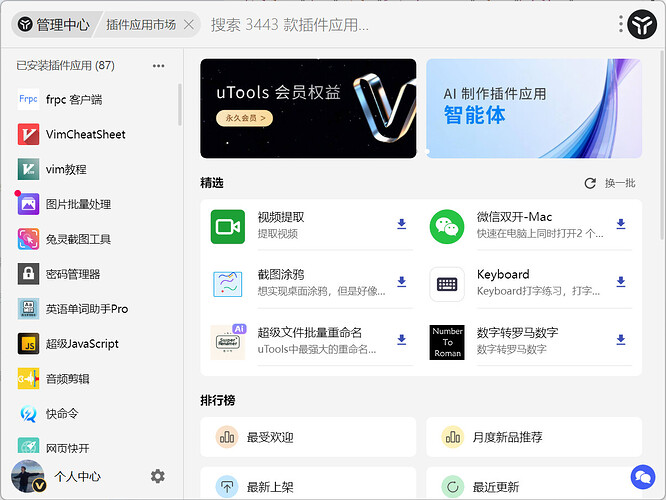666x500 pixels.
Task: Click the Number To Roman icon
Action: 447,342
